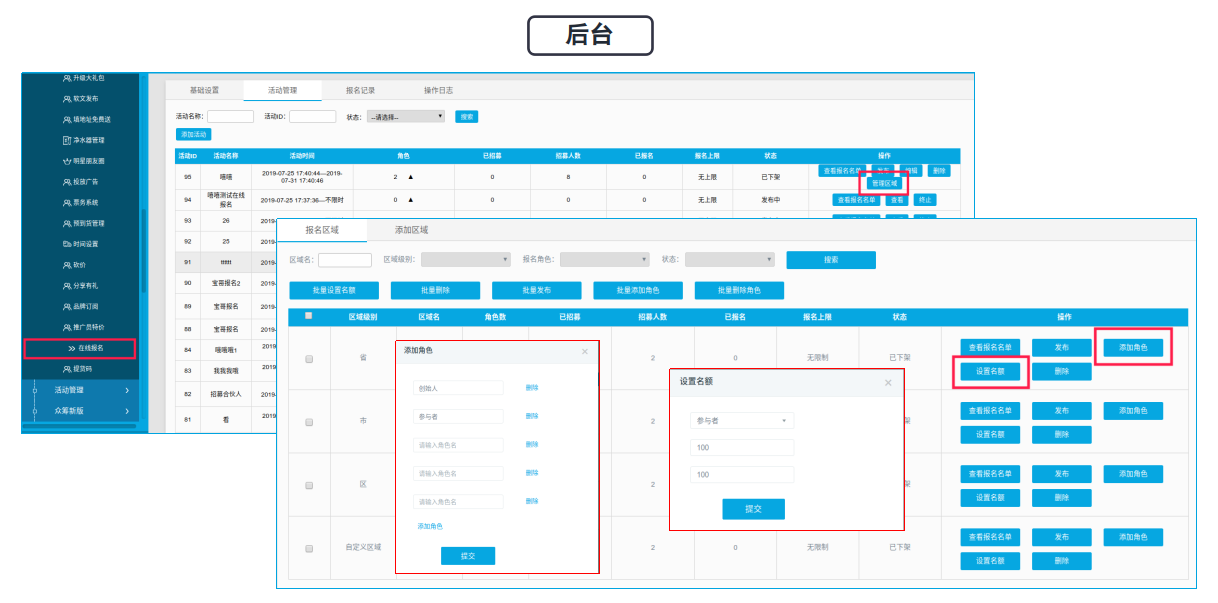Click 提交 in the 设置名额 dialog
Image resolution: width=1218 pixels, height=603 pixels.
pyautogui.click(x=753, y=509)
